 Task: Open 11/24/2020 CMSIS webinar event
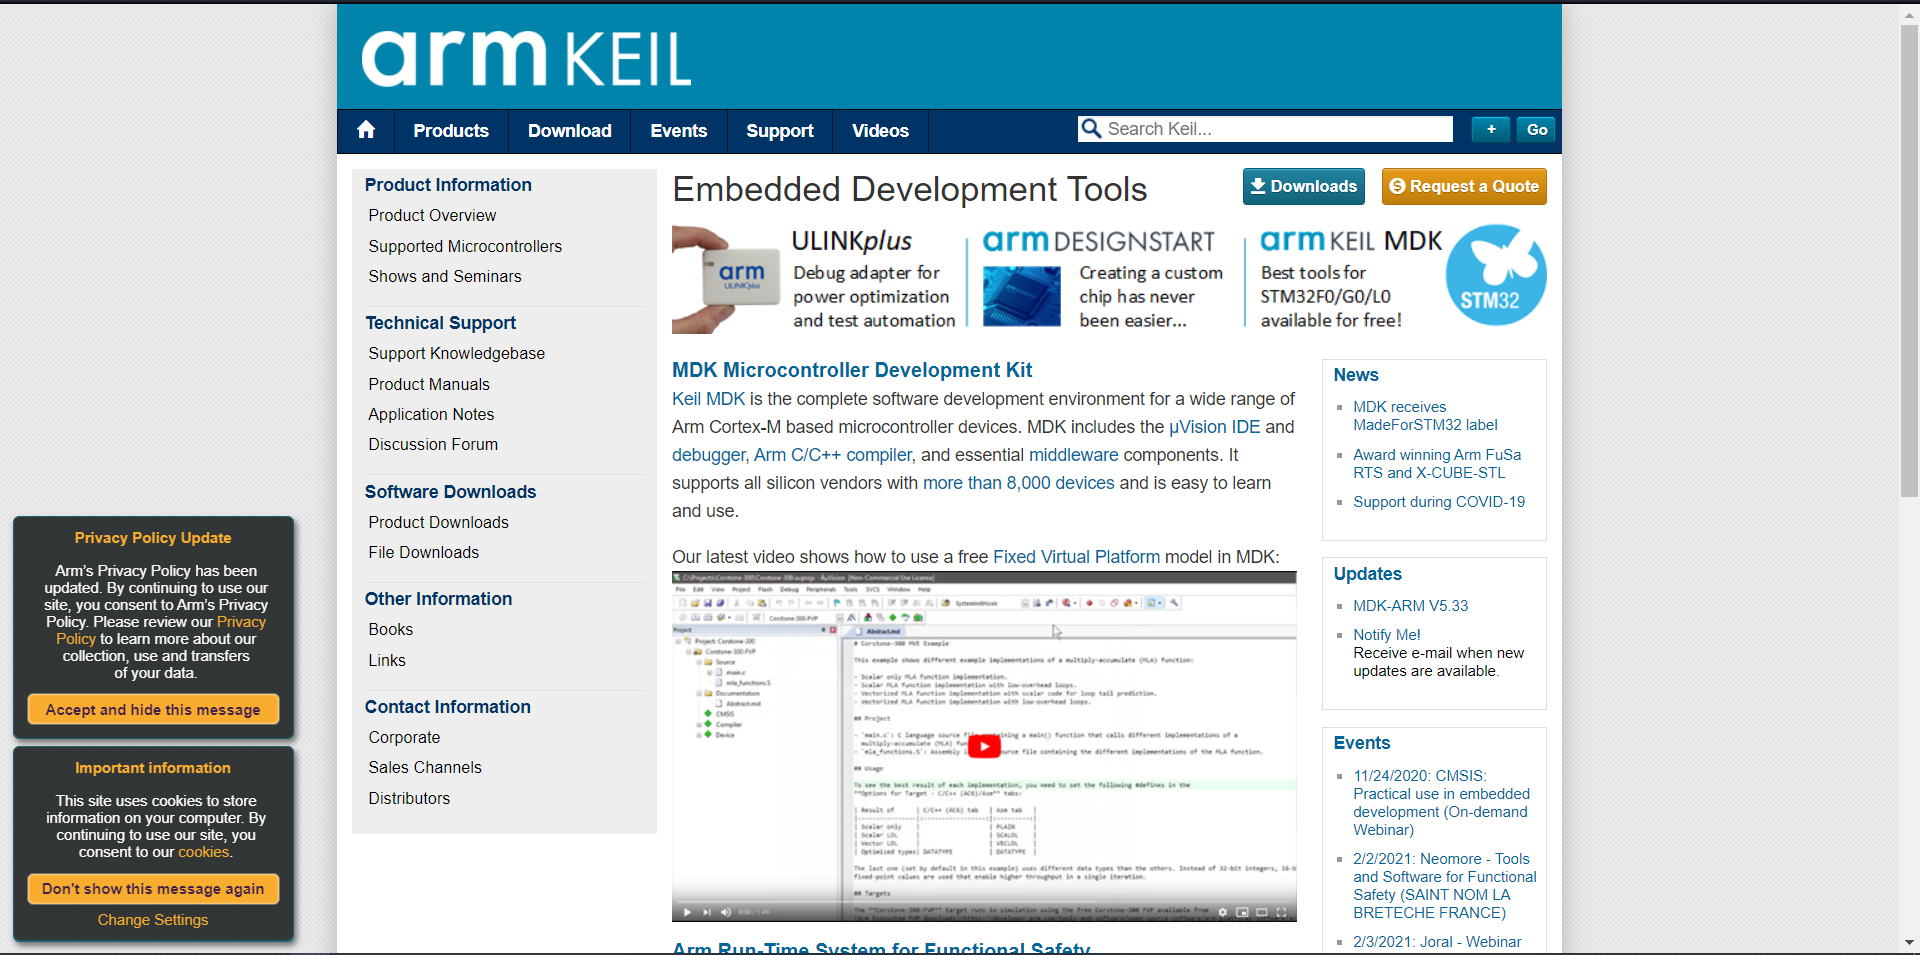click(1441, 803)
